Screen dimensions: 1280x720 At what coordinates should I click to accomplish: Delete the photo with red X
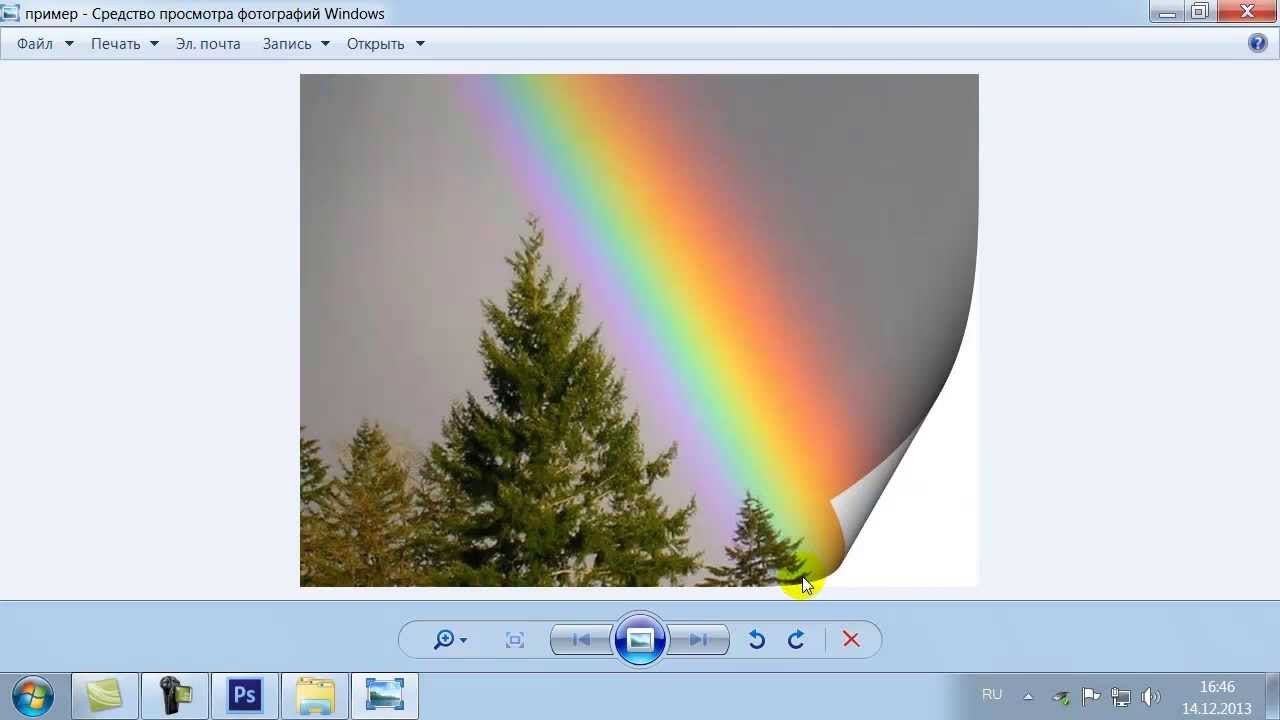[851, 640]
